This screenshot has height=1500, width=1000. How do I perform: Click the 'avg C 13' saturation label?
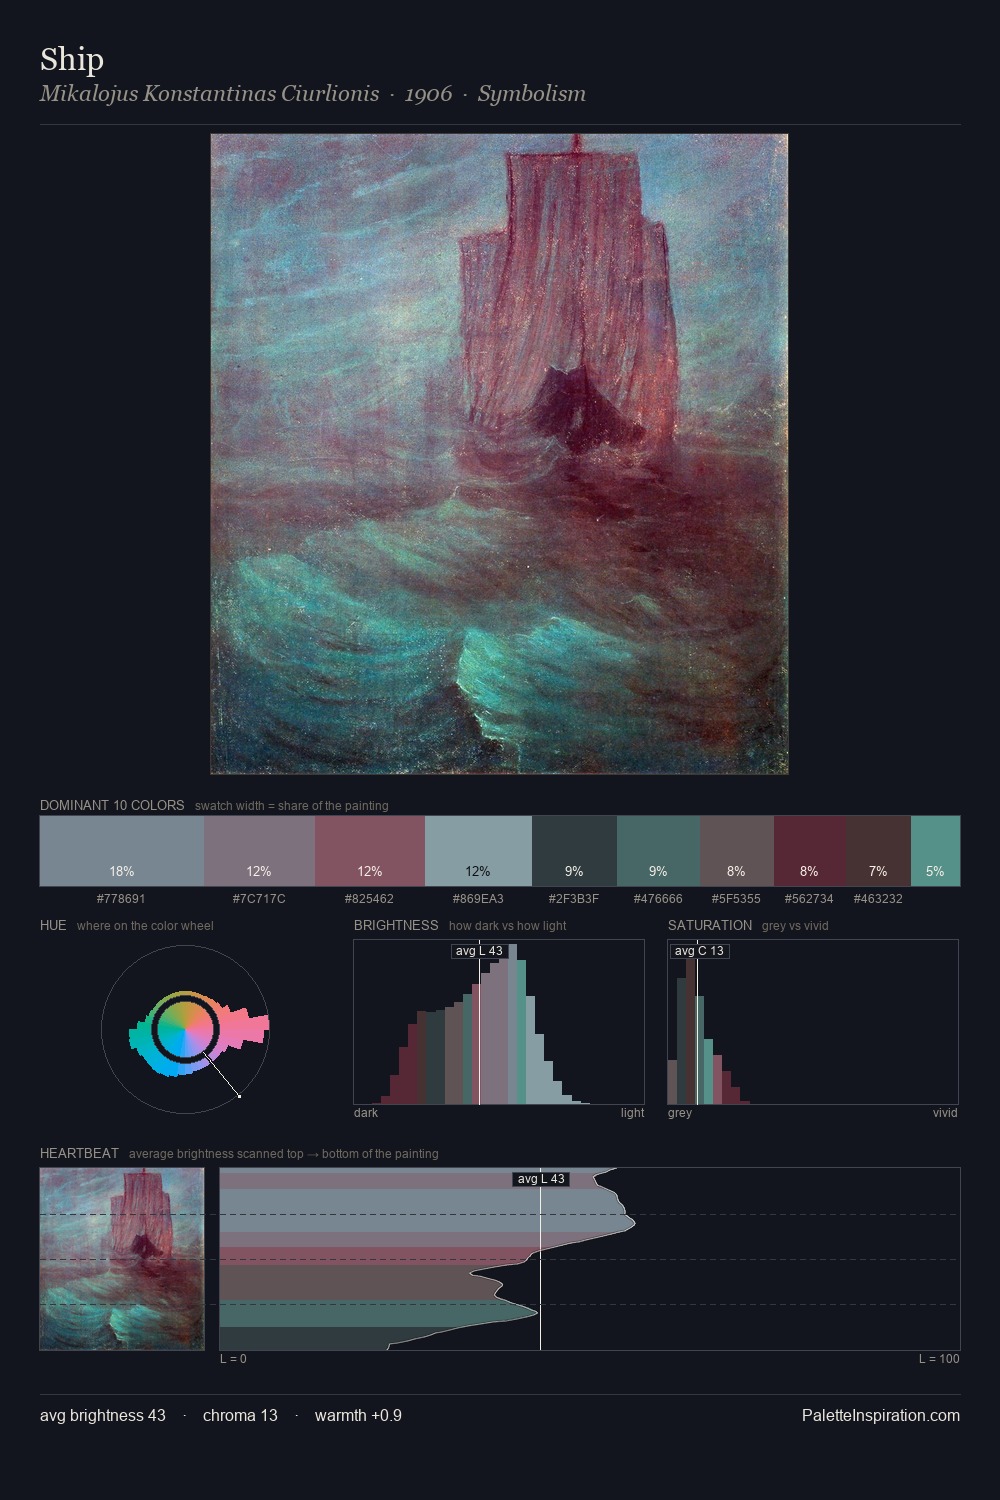(699, 951)
